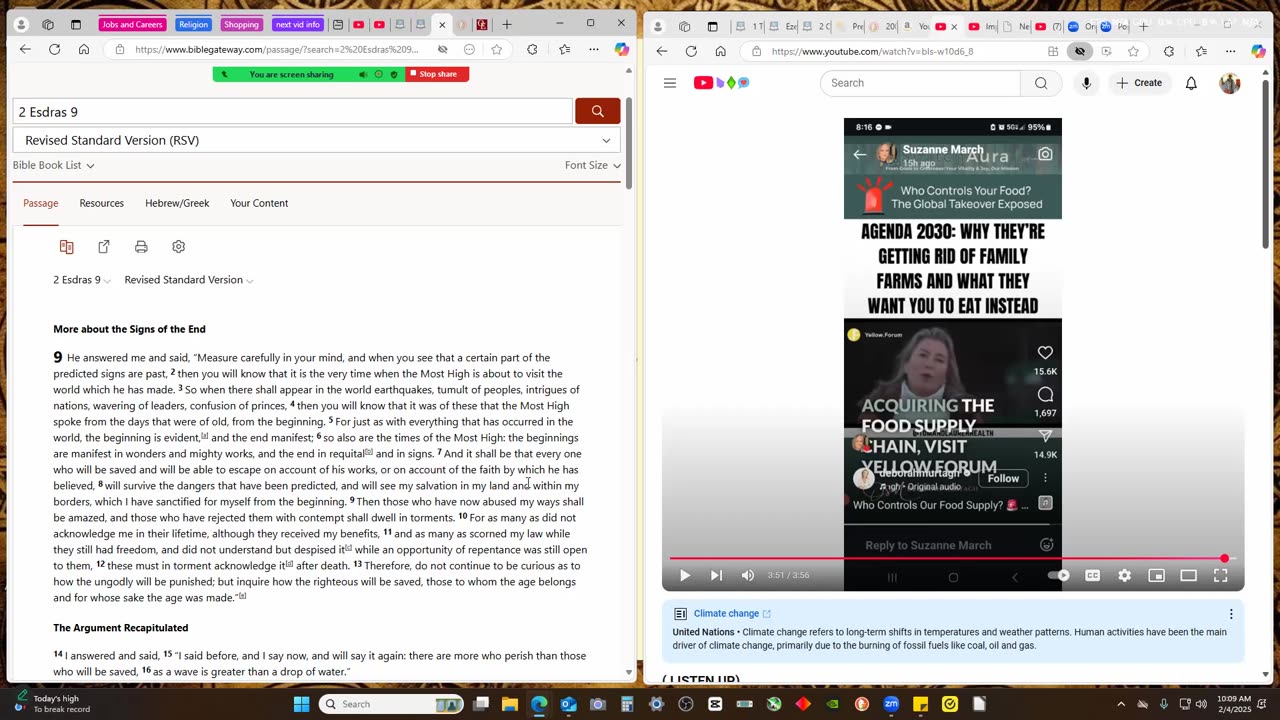Favorite the YouTube page with star icon
Image resolution: width=1280 pixels, height=720 pixels.
[x=1133, y=51]
